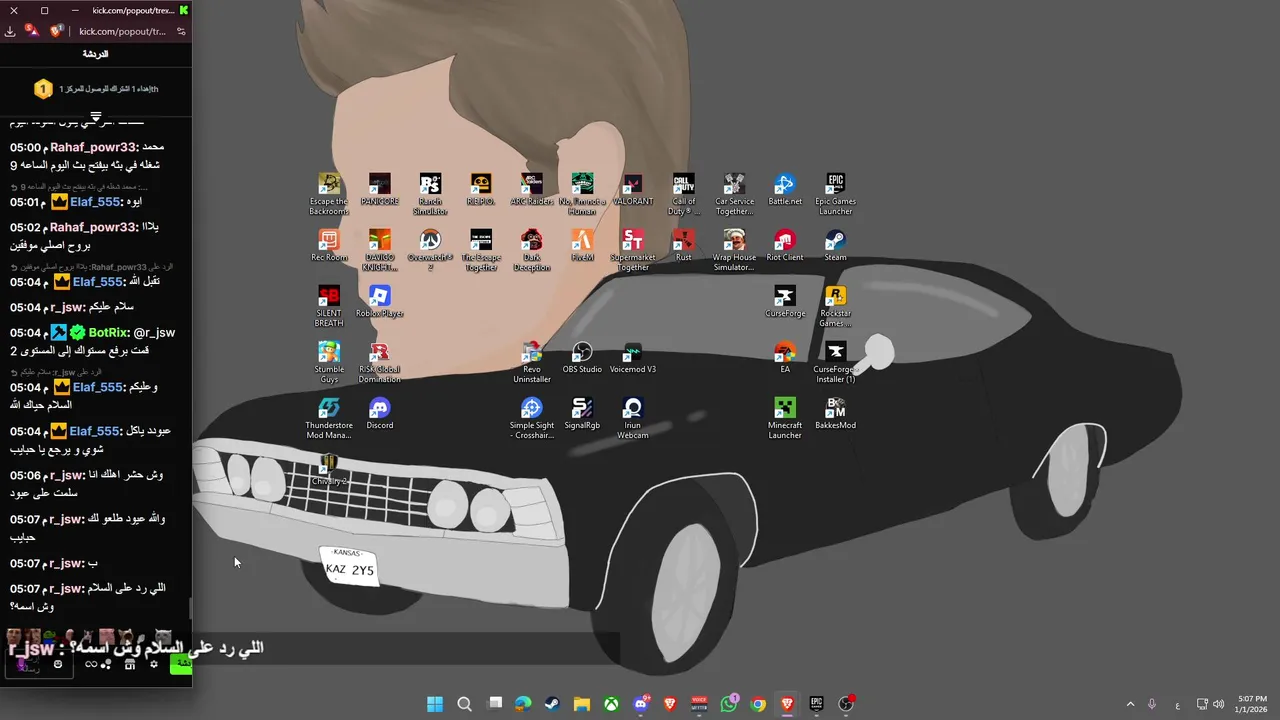
Task: Open Roblox Player desktop shortcut
Action: tap(380, 302)
